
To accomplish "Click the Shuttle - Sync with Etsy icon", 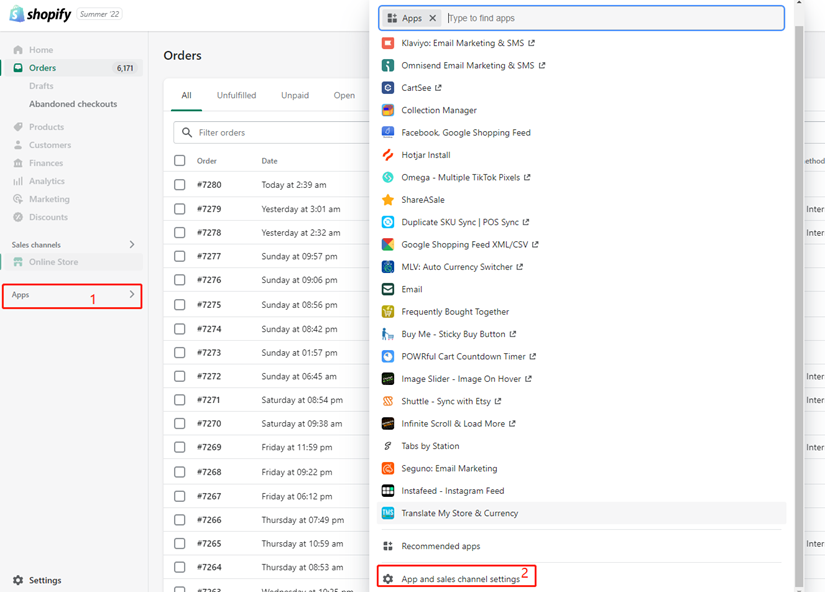I will (x=388, y=401).
